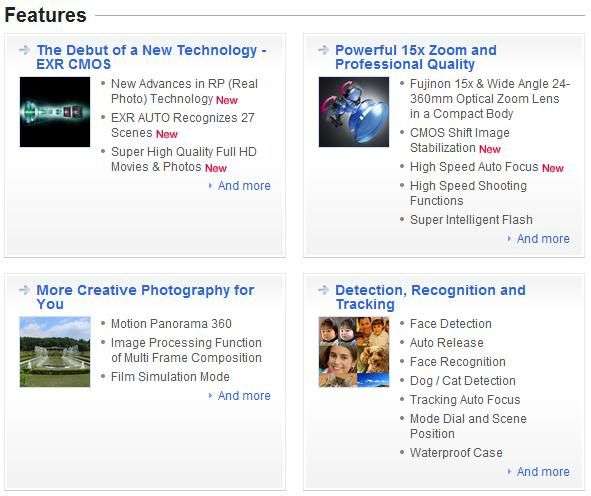The width and height of the screenshot is (591, 496).
Task: Select the 'Motion Panorama 360' list item
Action: [x=171, y=324]
